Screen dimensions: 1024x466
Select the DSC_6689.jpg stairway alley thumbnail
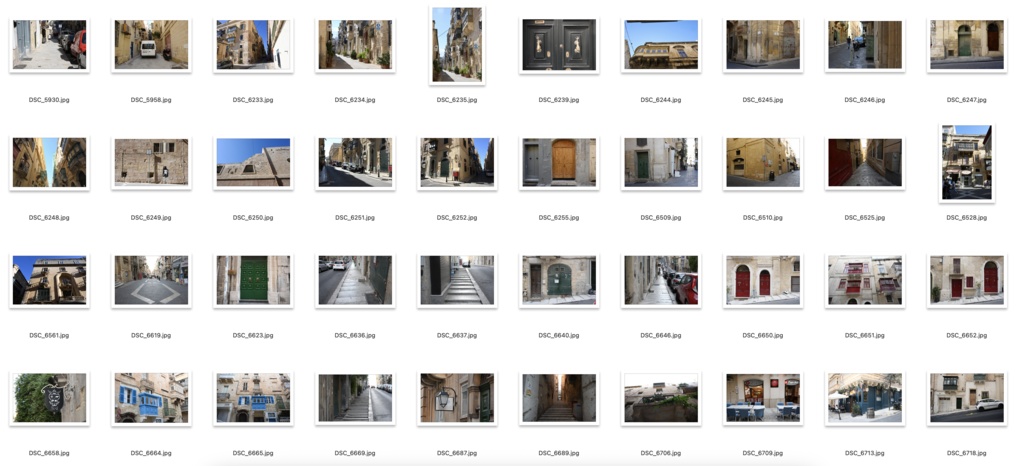[559, 397]
